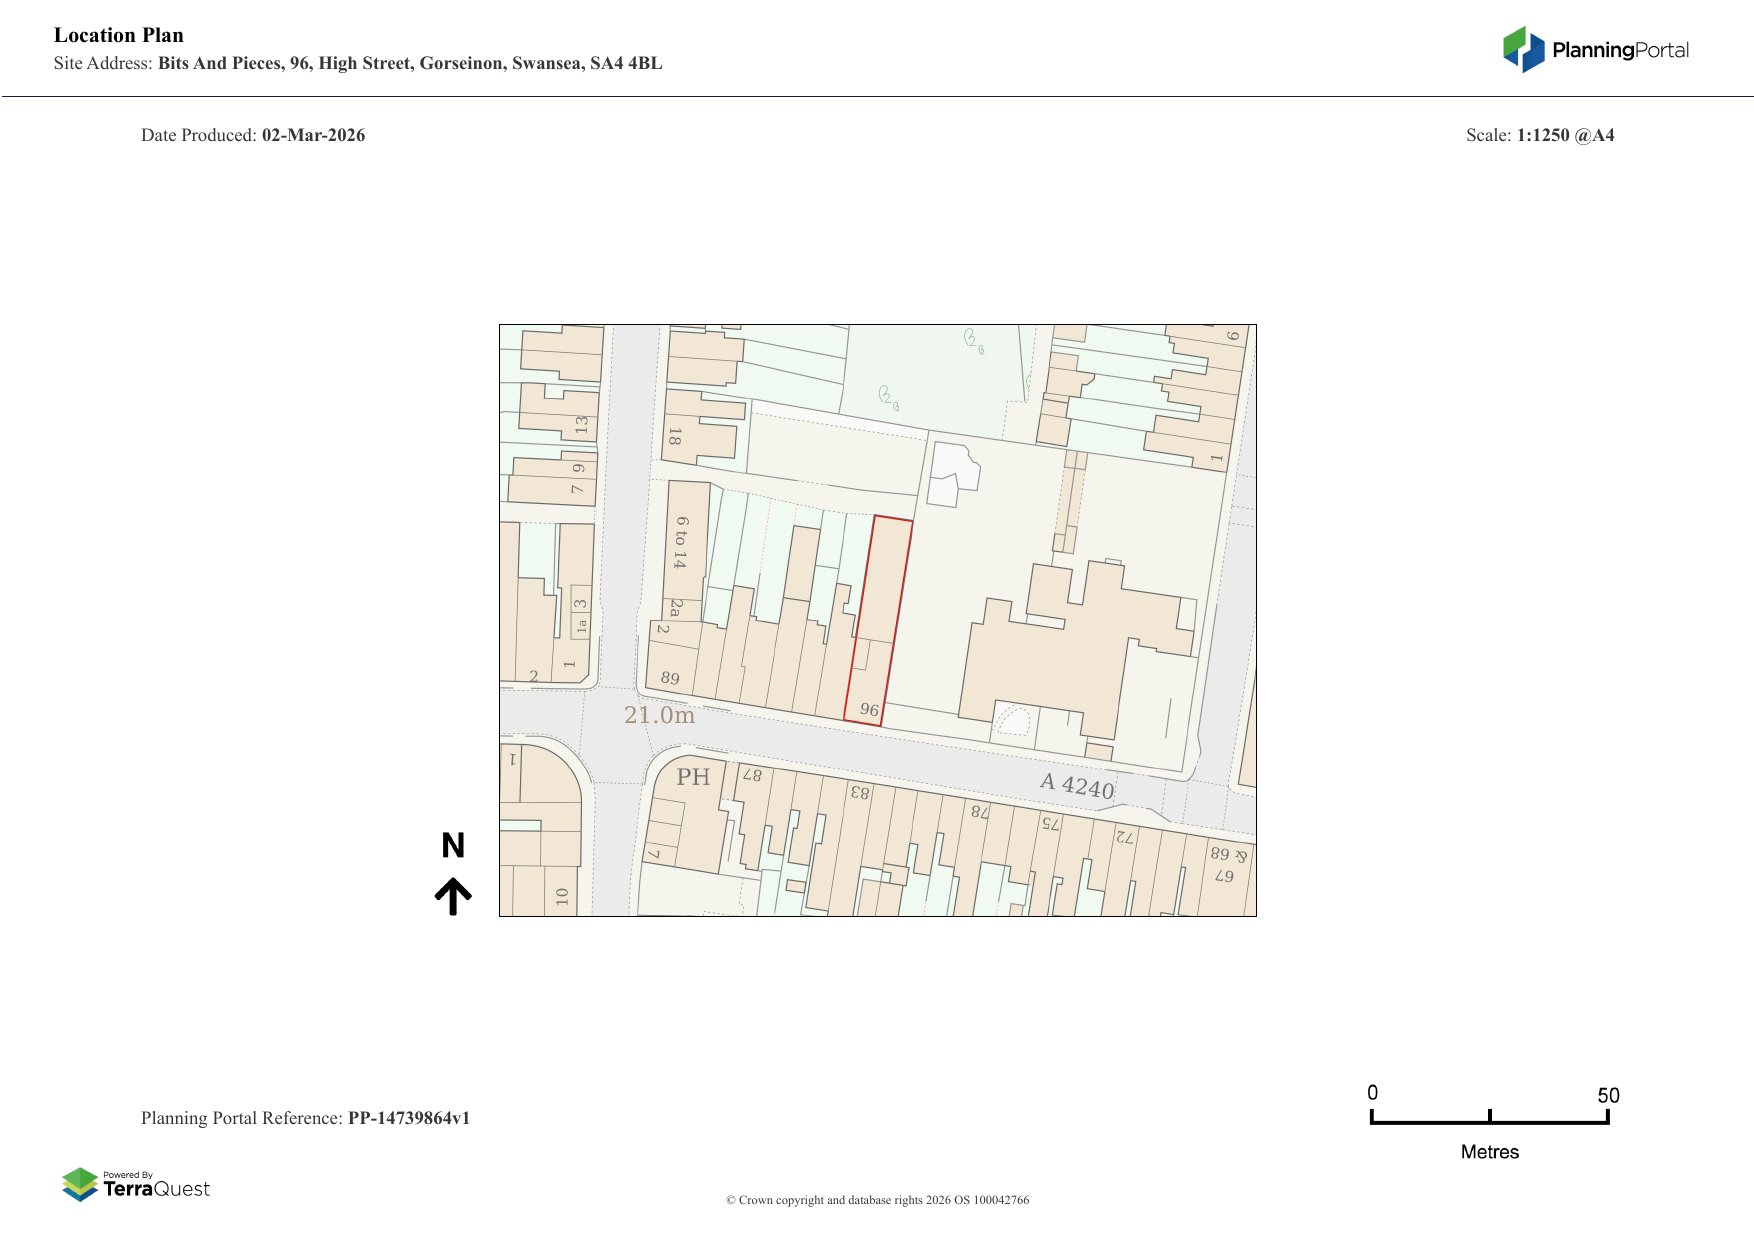Click the Crown copyright notice text

point(877,1200)
